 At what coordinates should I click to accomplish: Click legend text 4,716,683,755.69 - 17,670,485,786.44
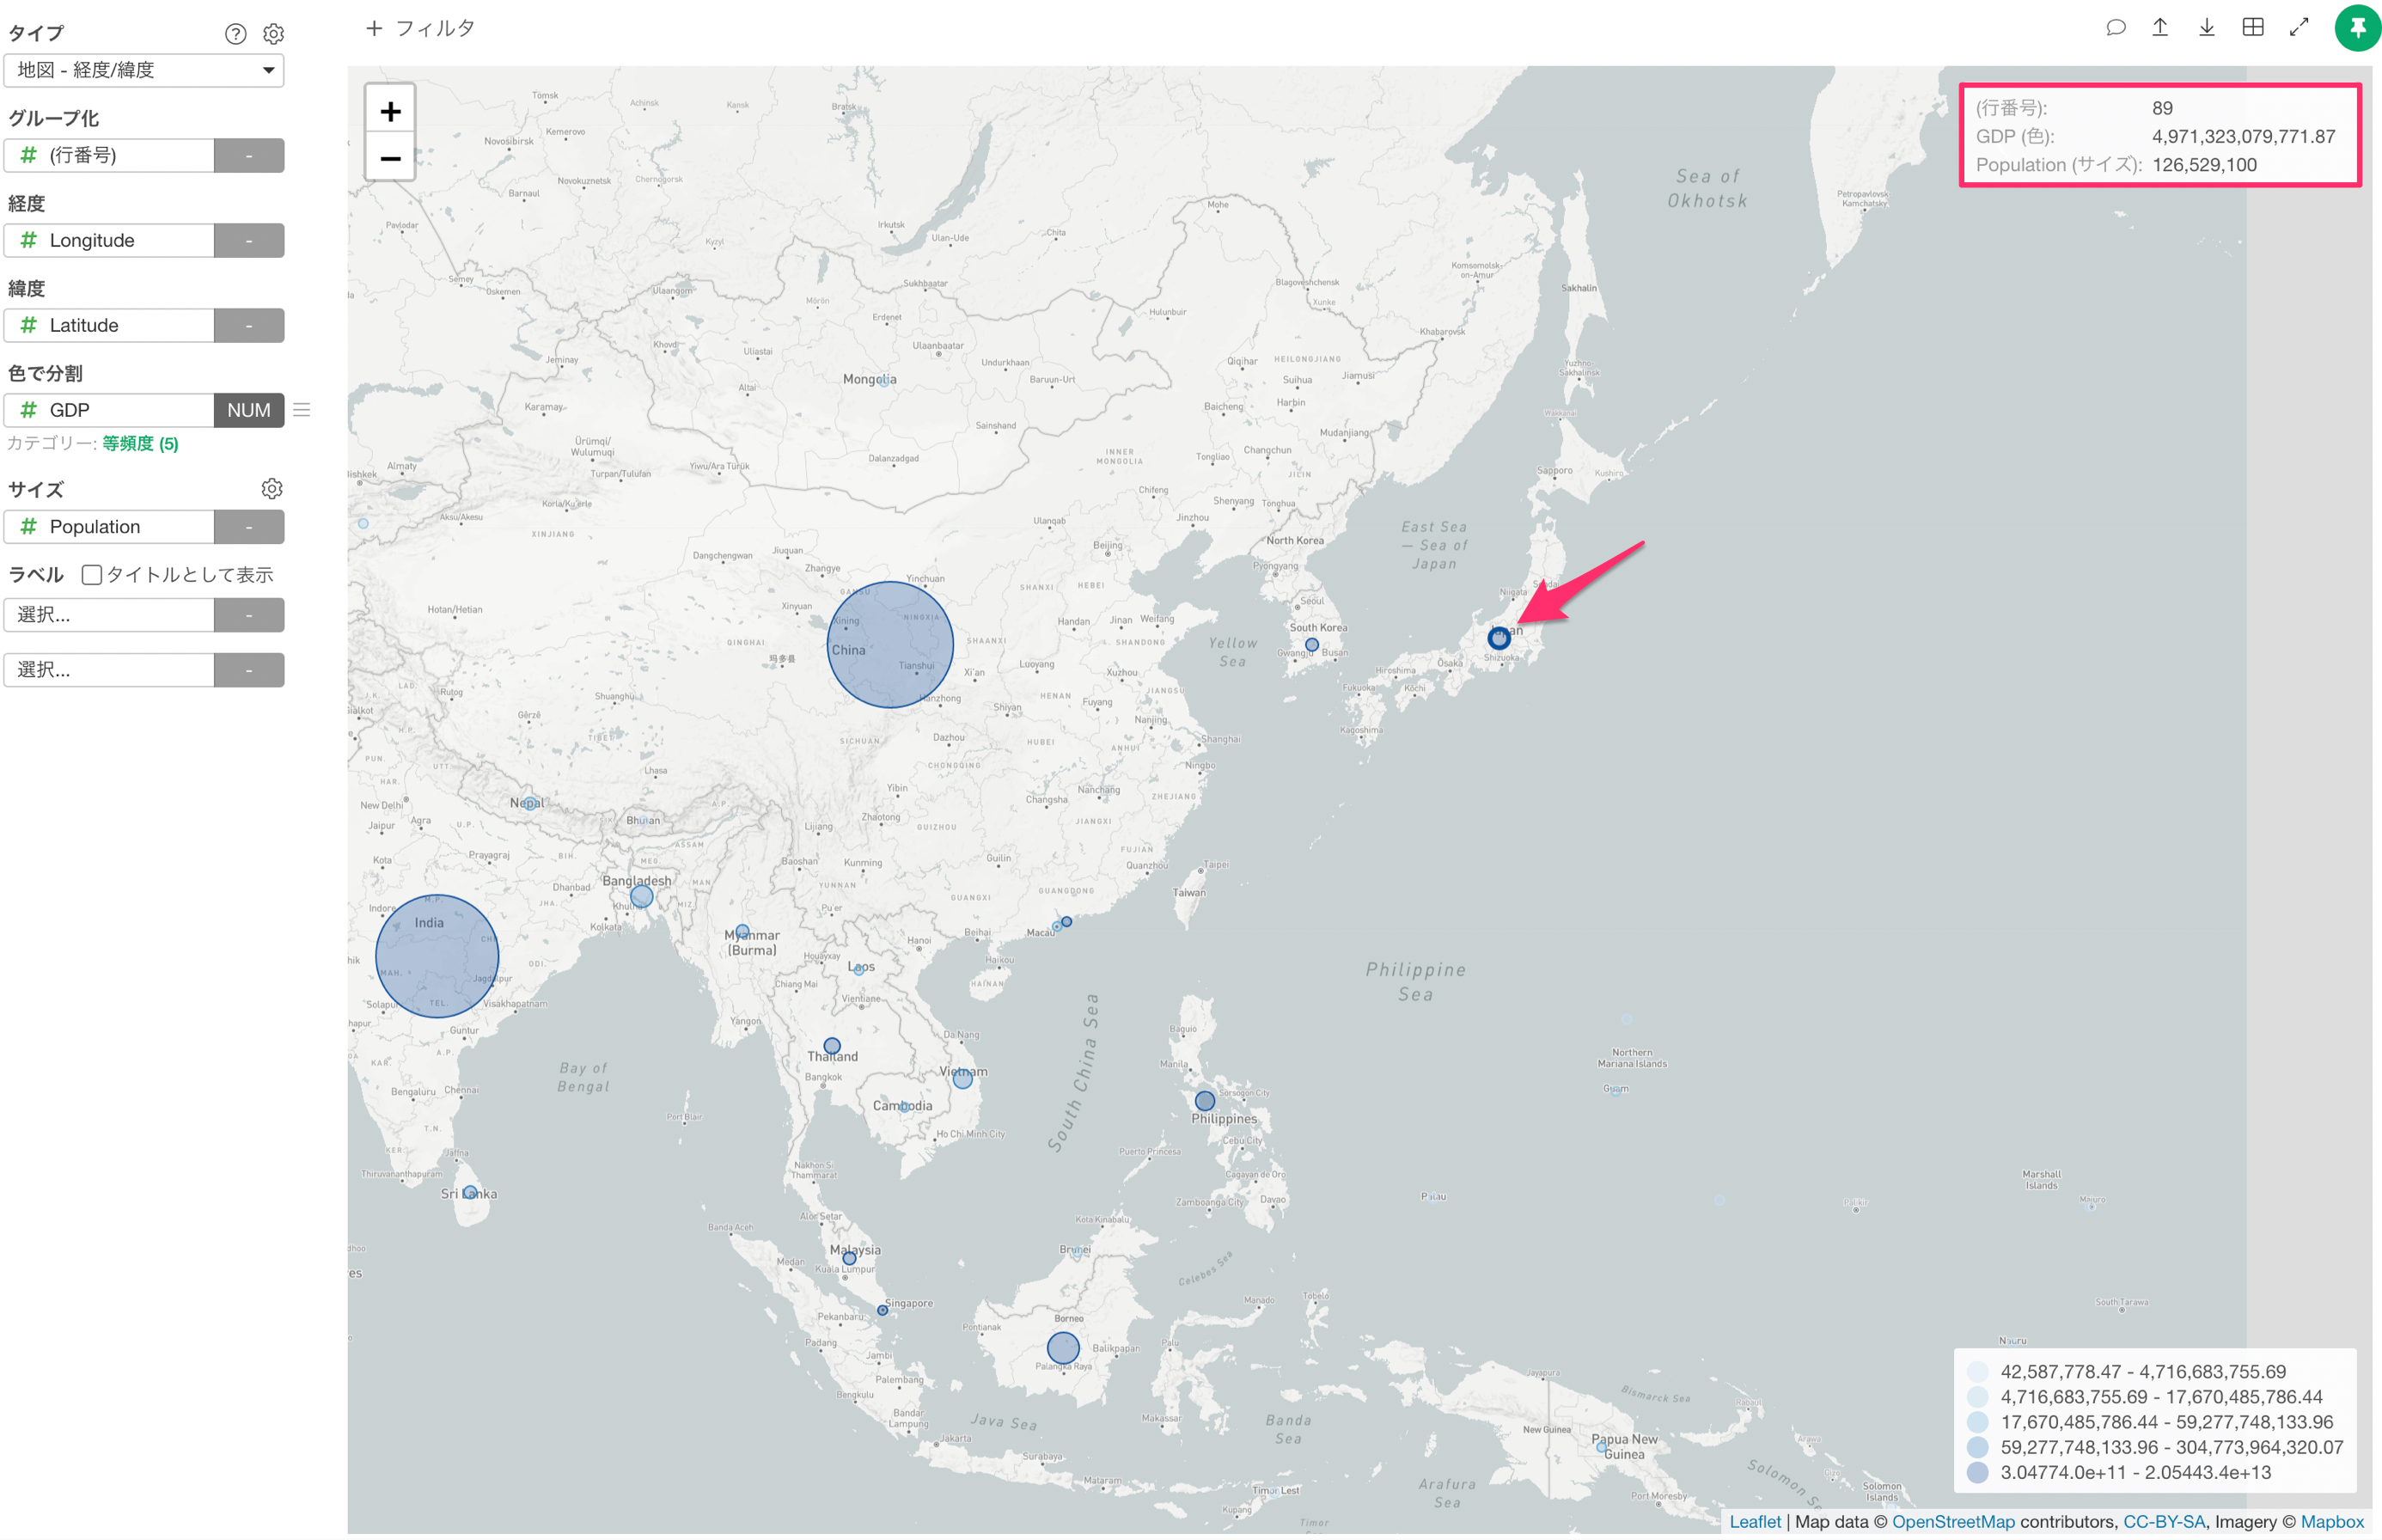(2160, 1397)
